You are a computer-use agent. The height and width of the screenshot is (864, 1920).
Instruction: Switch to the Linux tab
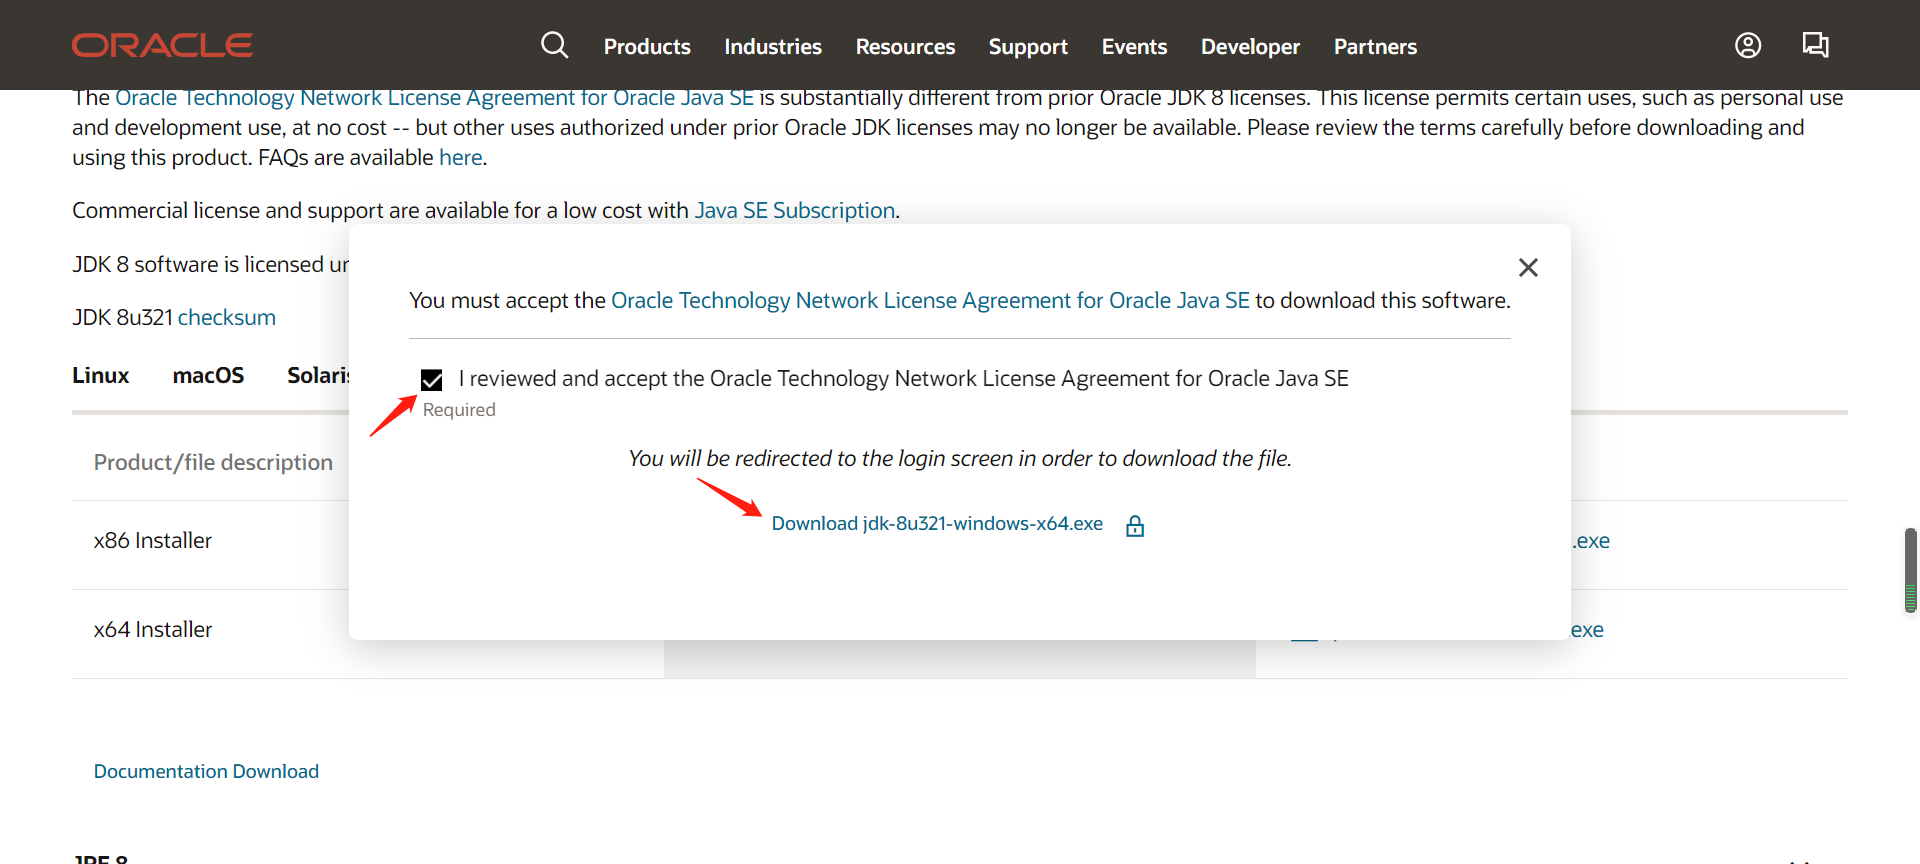coord(101,376)
